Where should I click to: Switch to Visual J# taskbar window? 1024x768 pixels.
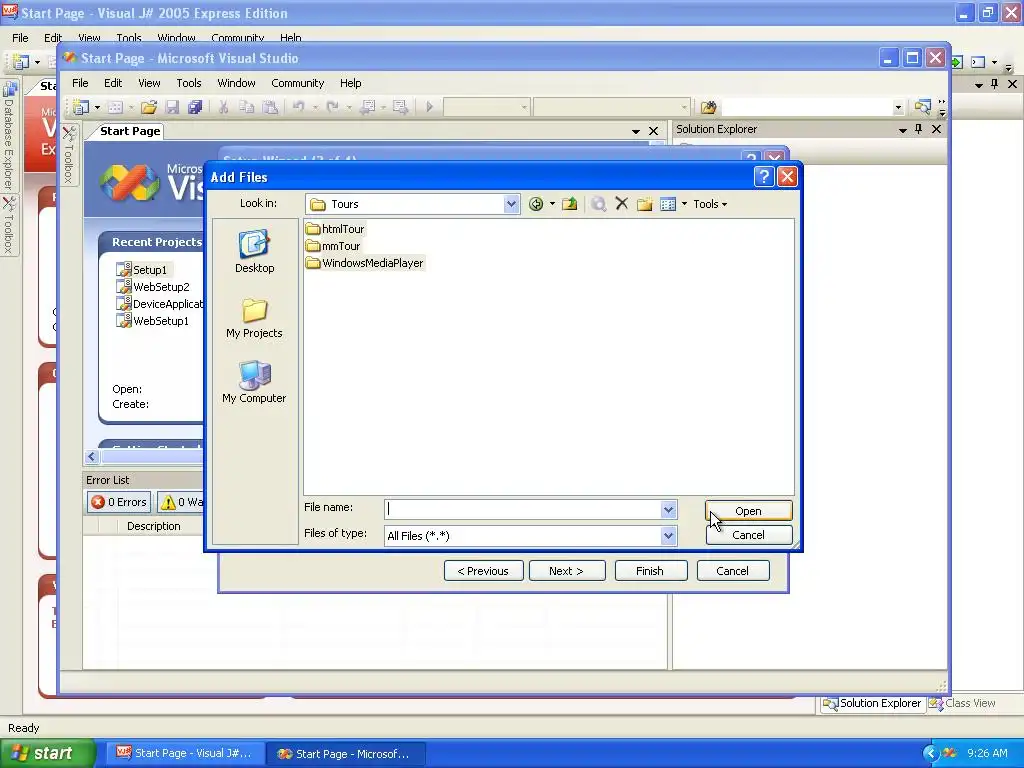coord(184,754)
